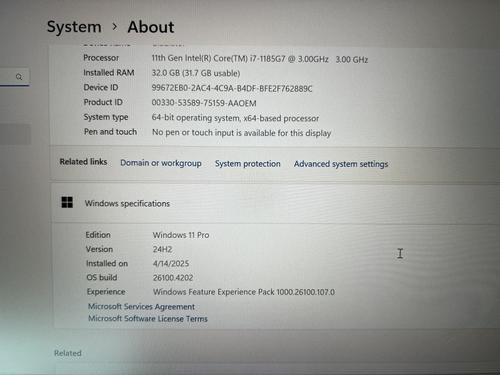
Task: Open Microsoft Software License Terms link
Action: (x=148, y=319)
